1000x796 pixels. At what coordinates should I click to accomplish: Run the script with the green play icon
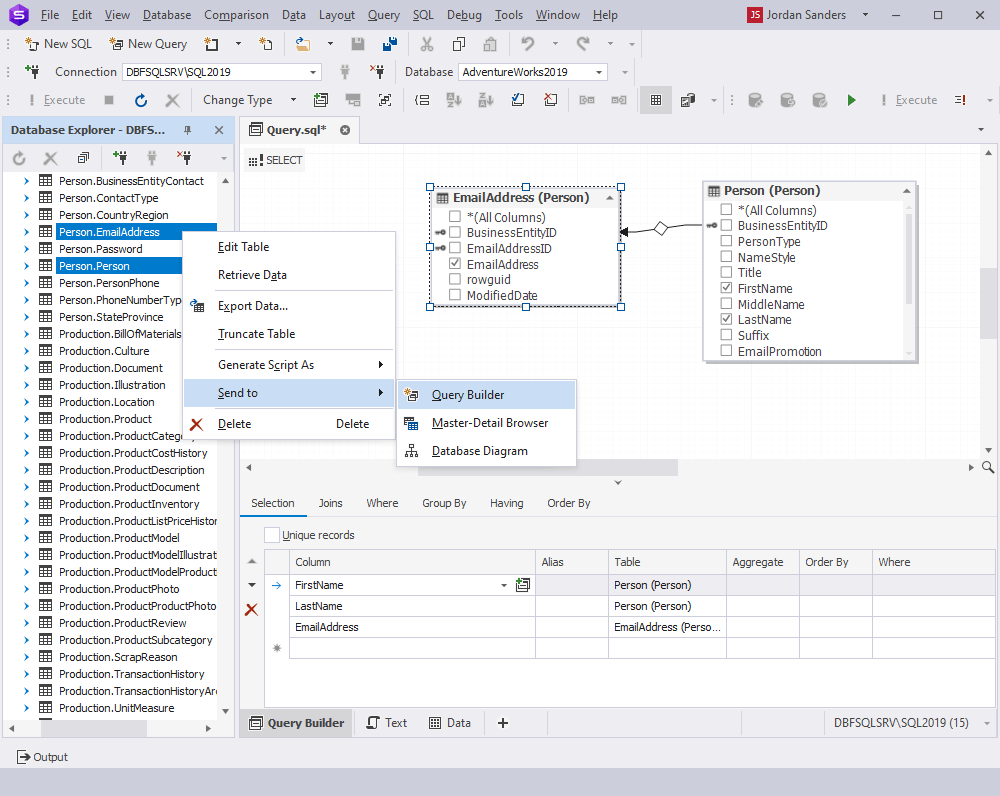(852, 99)
